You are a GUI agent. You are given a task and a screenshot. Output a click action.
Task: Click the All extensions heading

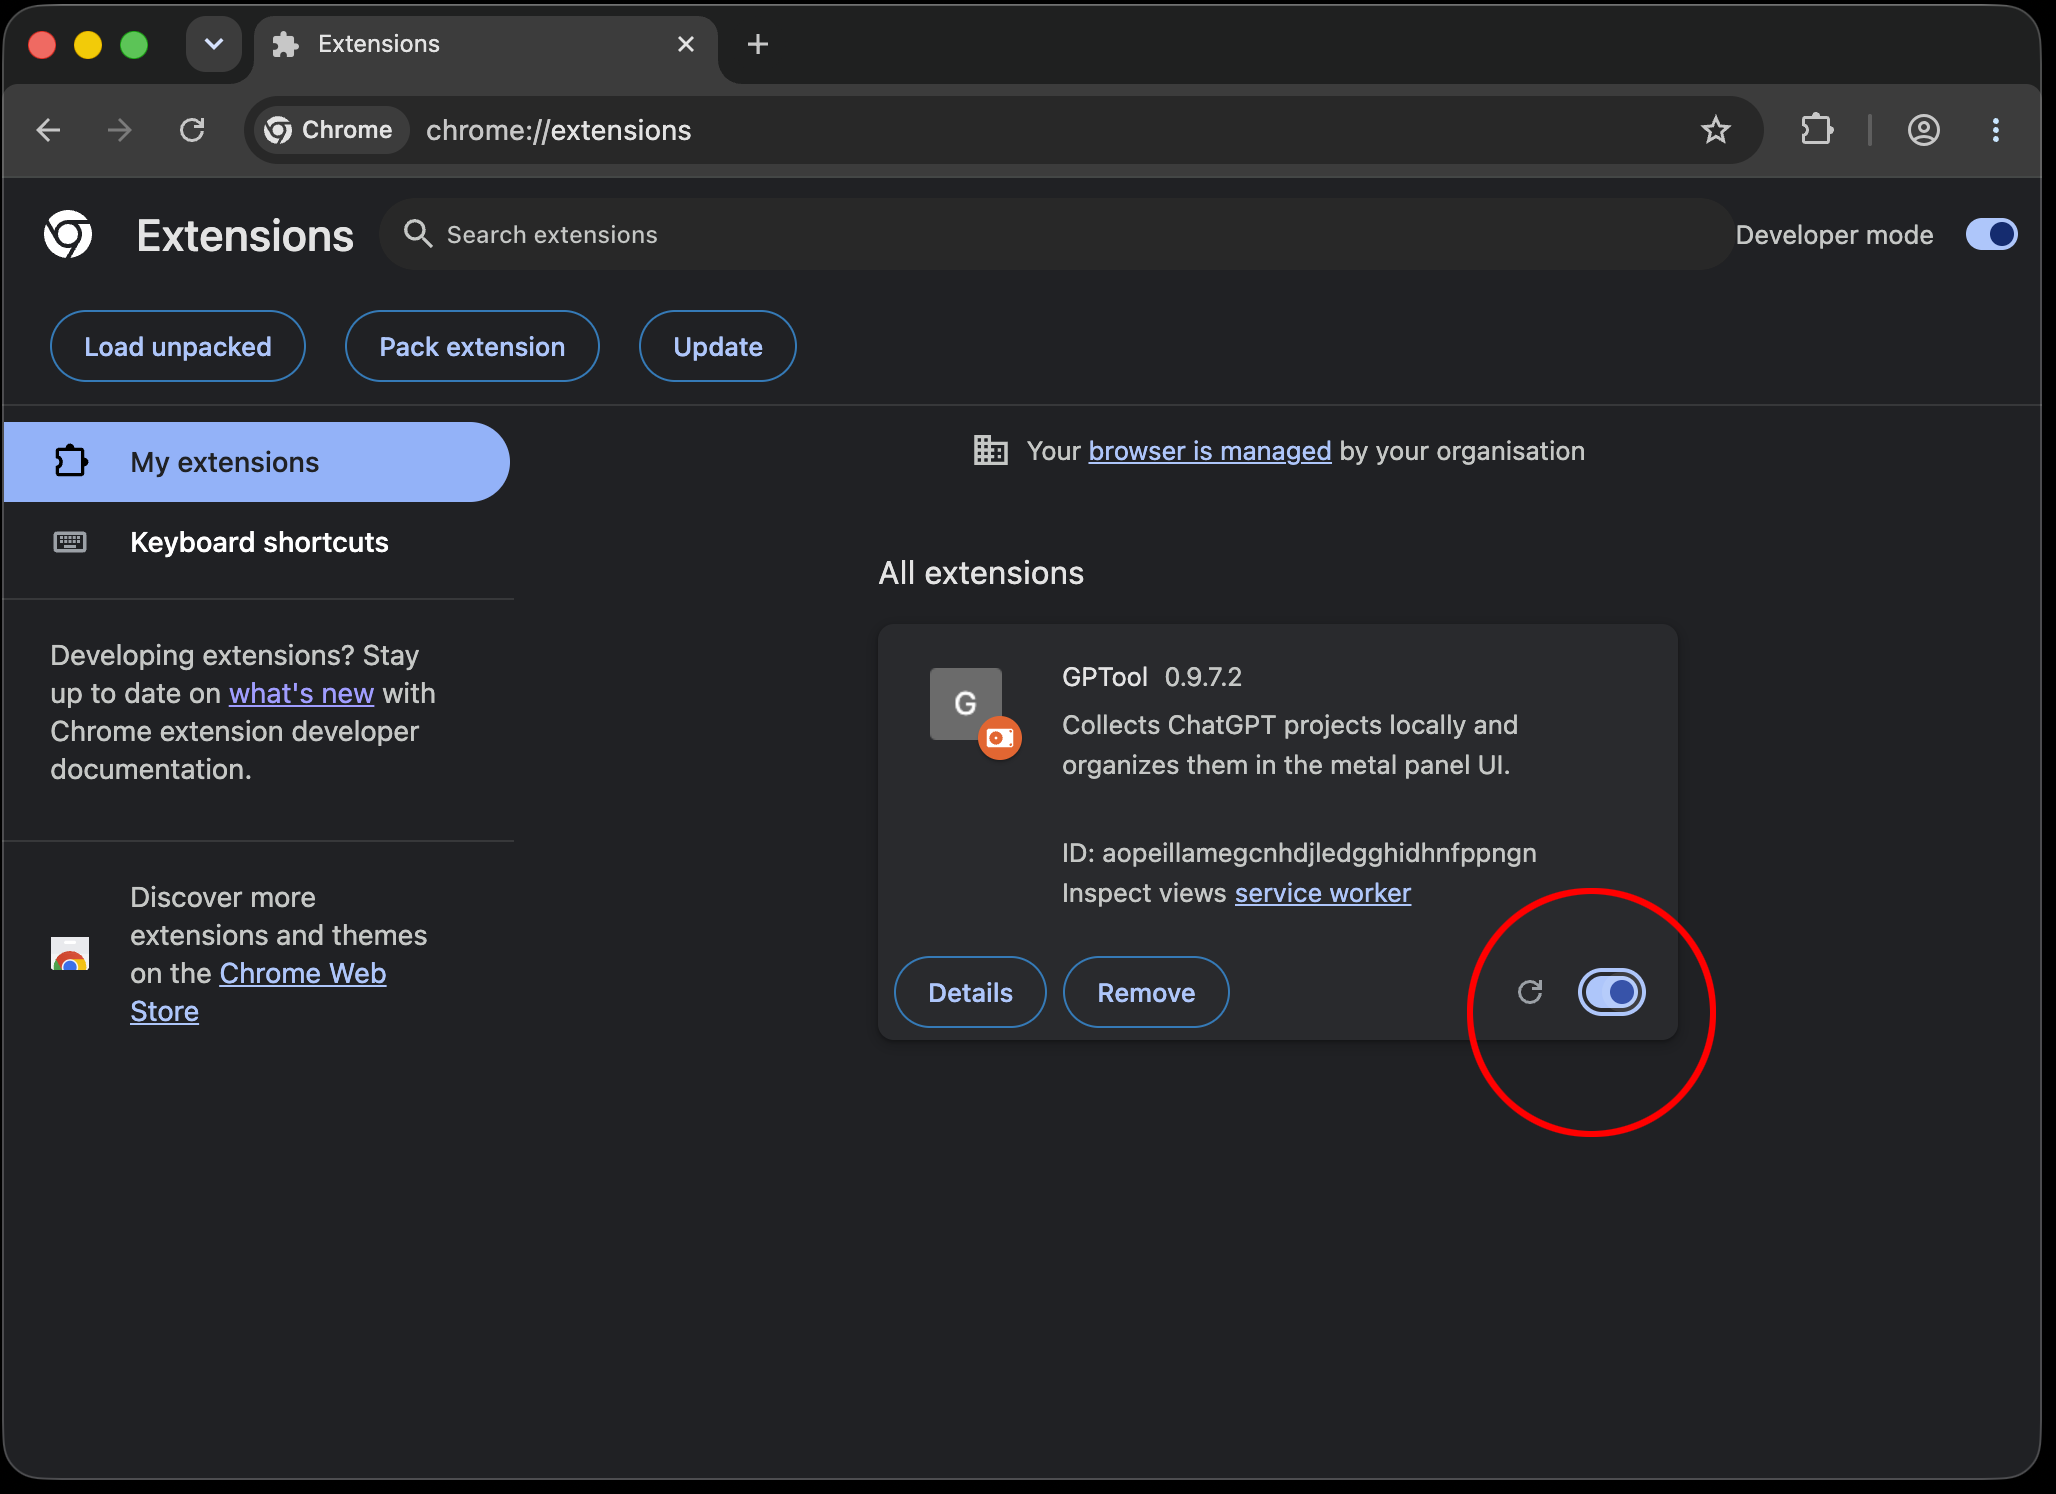point(981,573)
